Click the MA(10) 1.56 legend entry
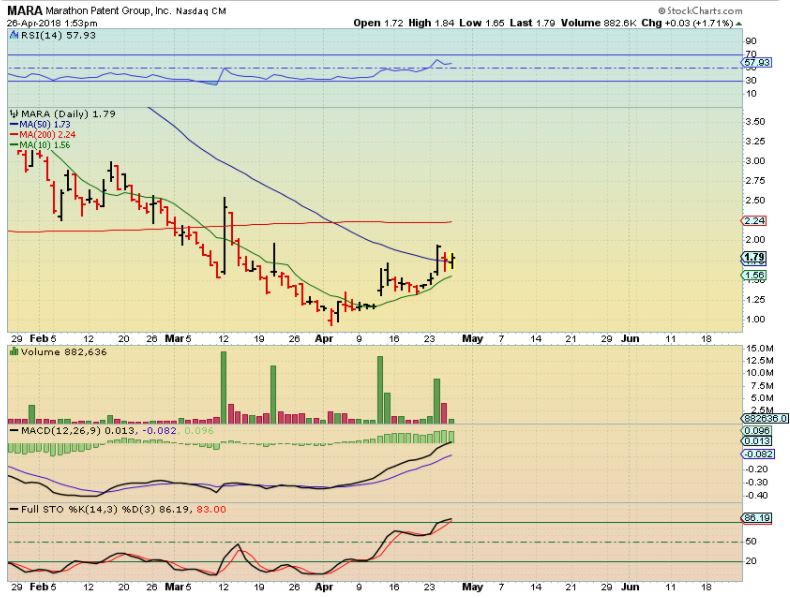Viewport: 790px width, 598px height. [40, 145]
